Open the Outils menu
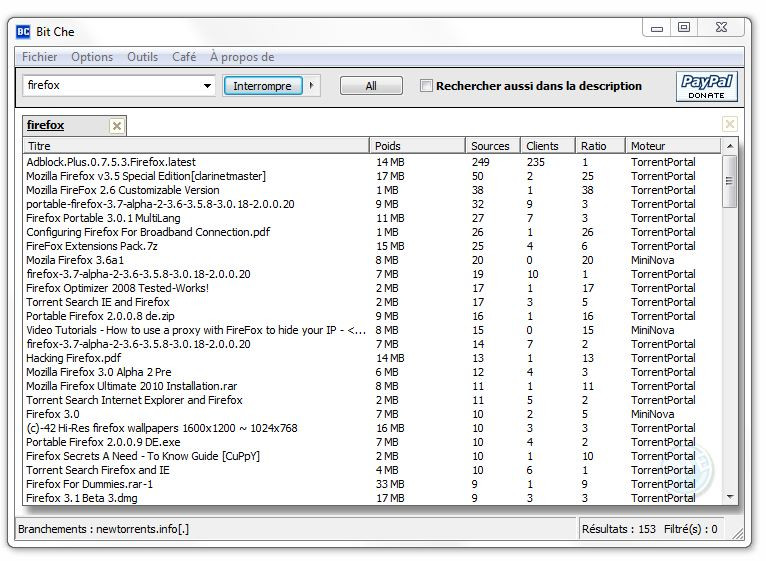This screenshot has width=766, height=561. [x=142, y=57]
